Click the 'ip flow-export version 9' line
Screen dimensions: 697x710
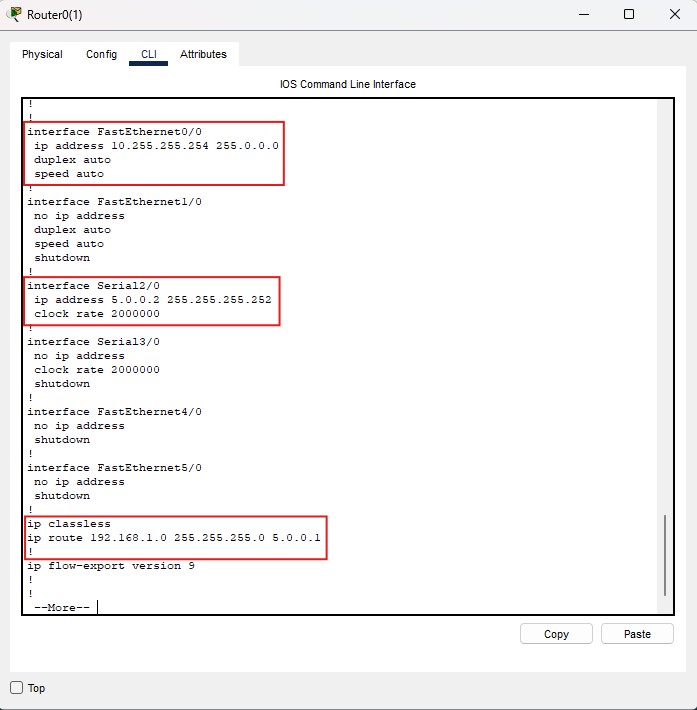coord(111,566)
